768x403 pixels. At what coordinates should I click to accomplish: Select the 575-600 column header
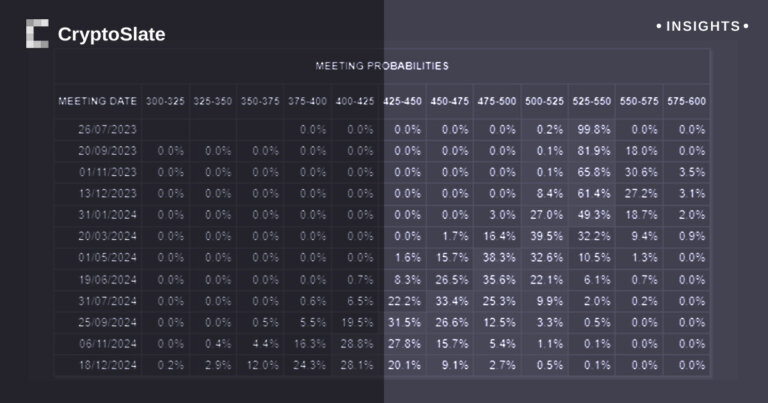(x=687, y=101)
